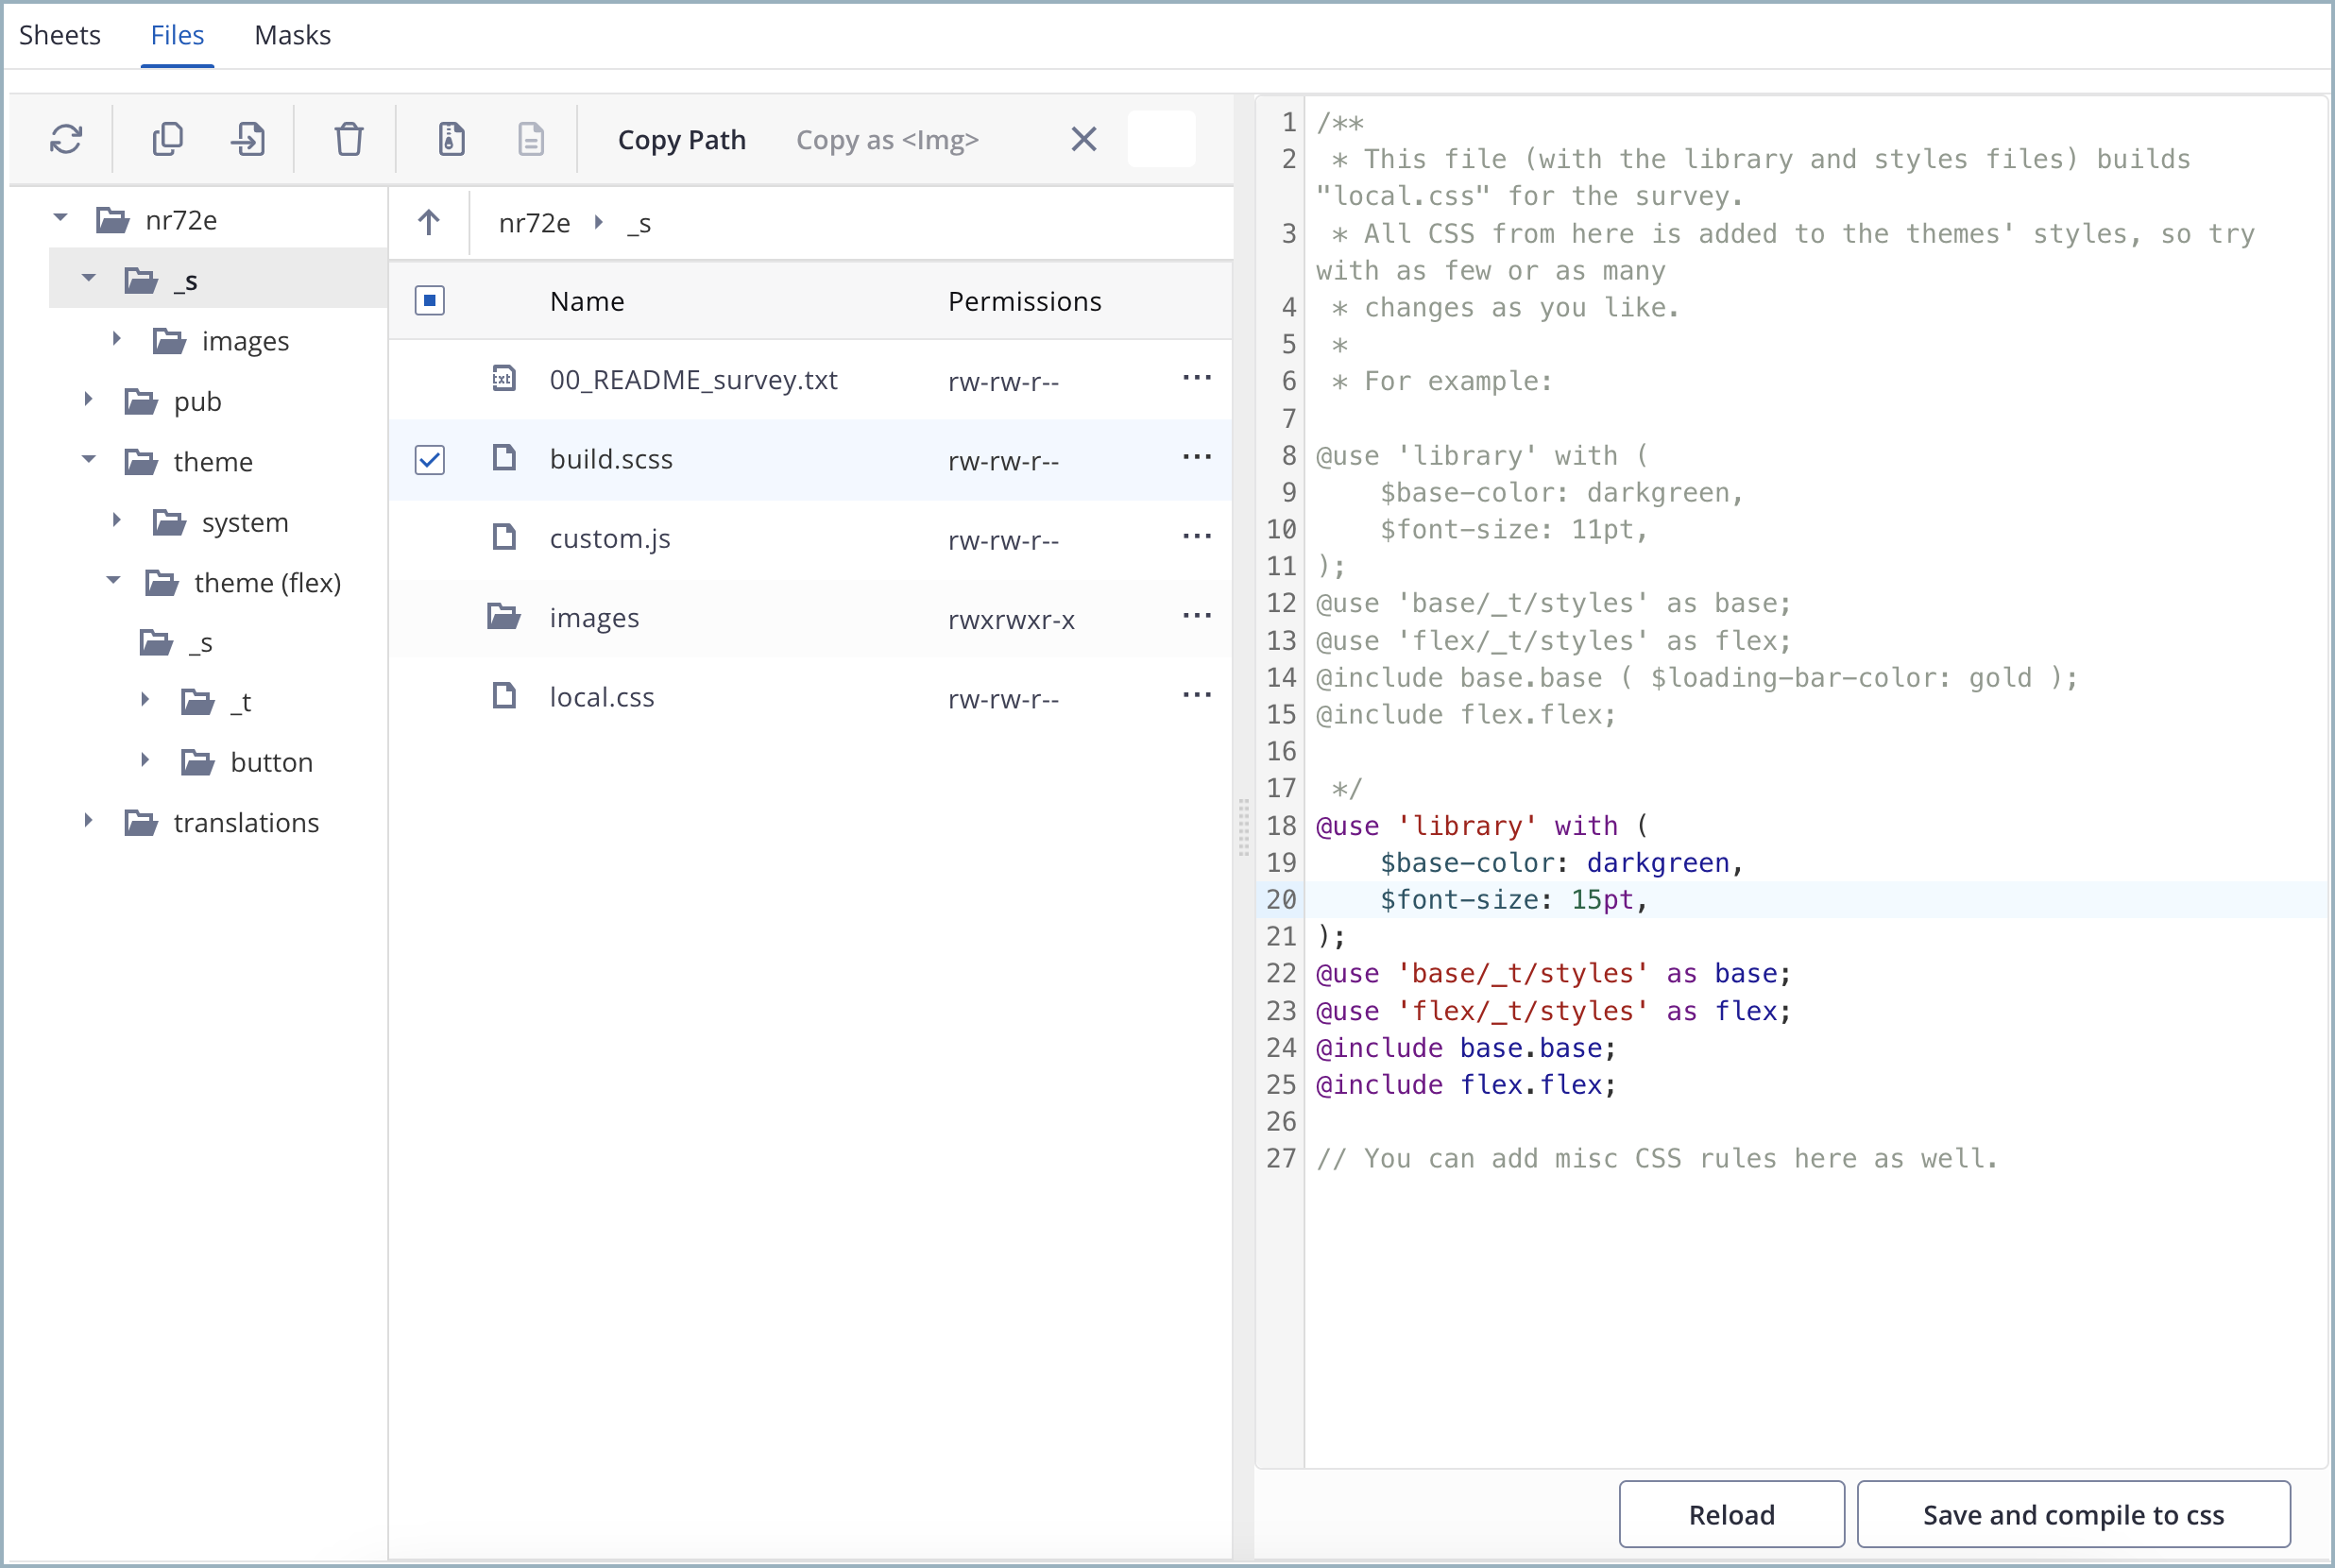
Task: Collapse the theme tree node
Action: point(89,459)
